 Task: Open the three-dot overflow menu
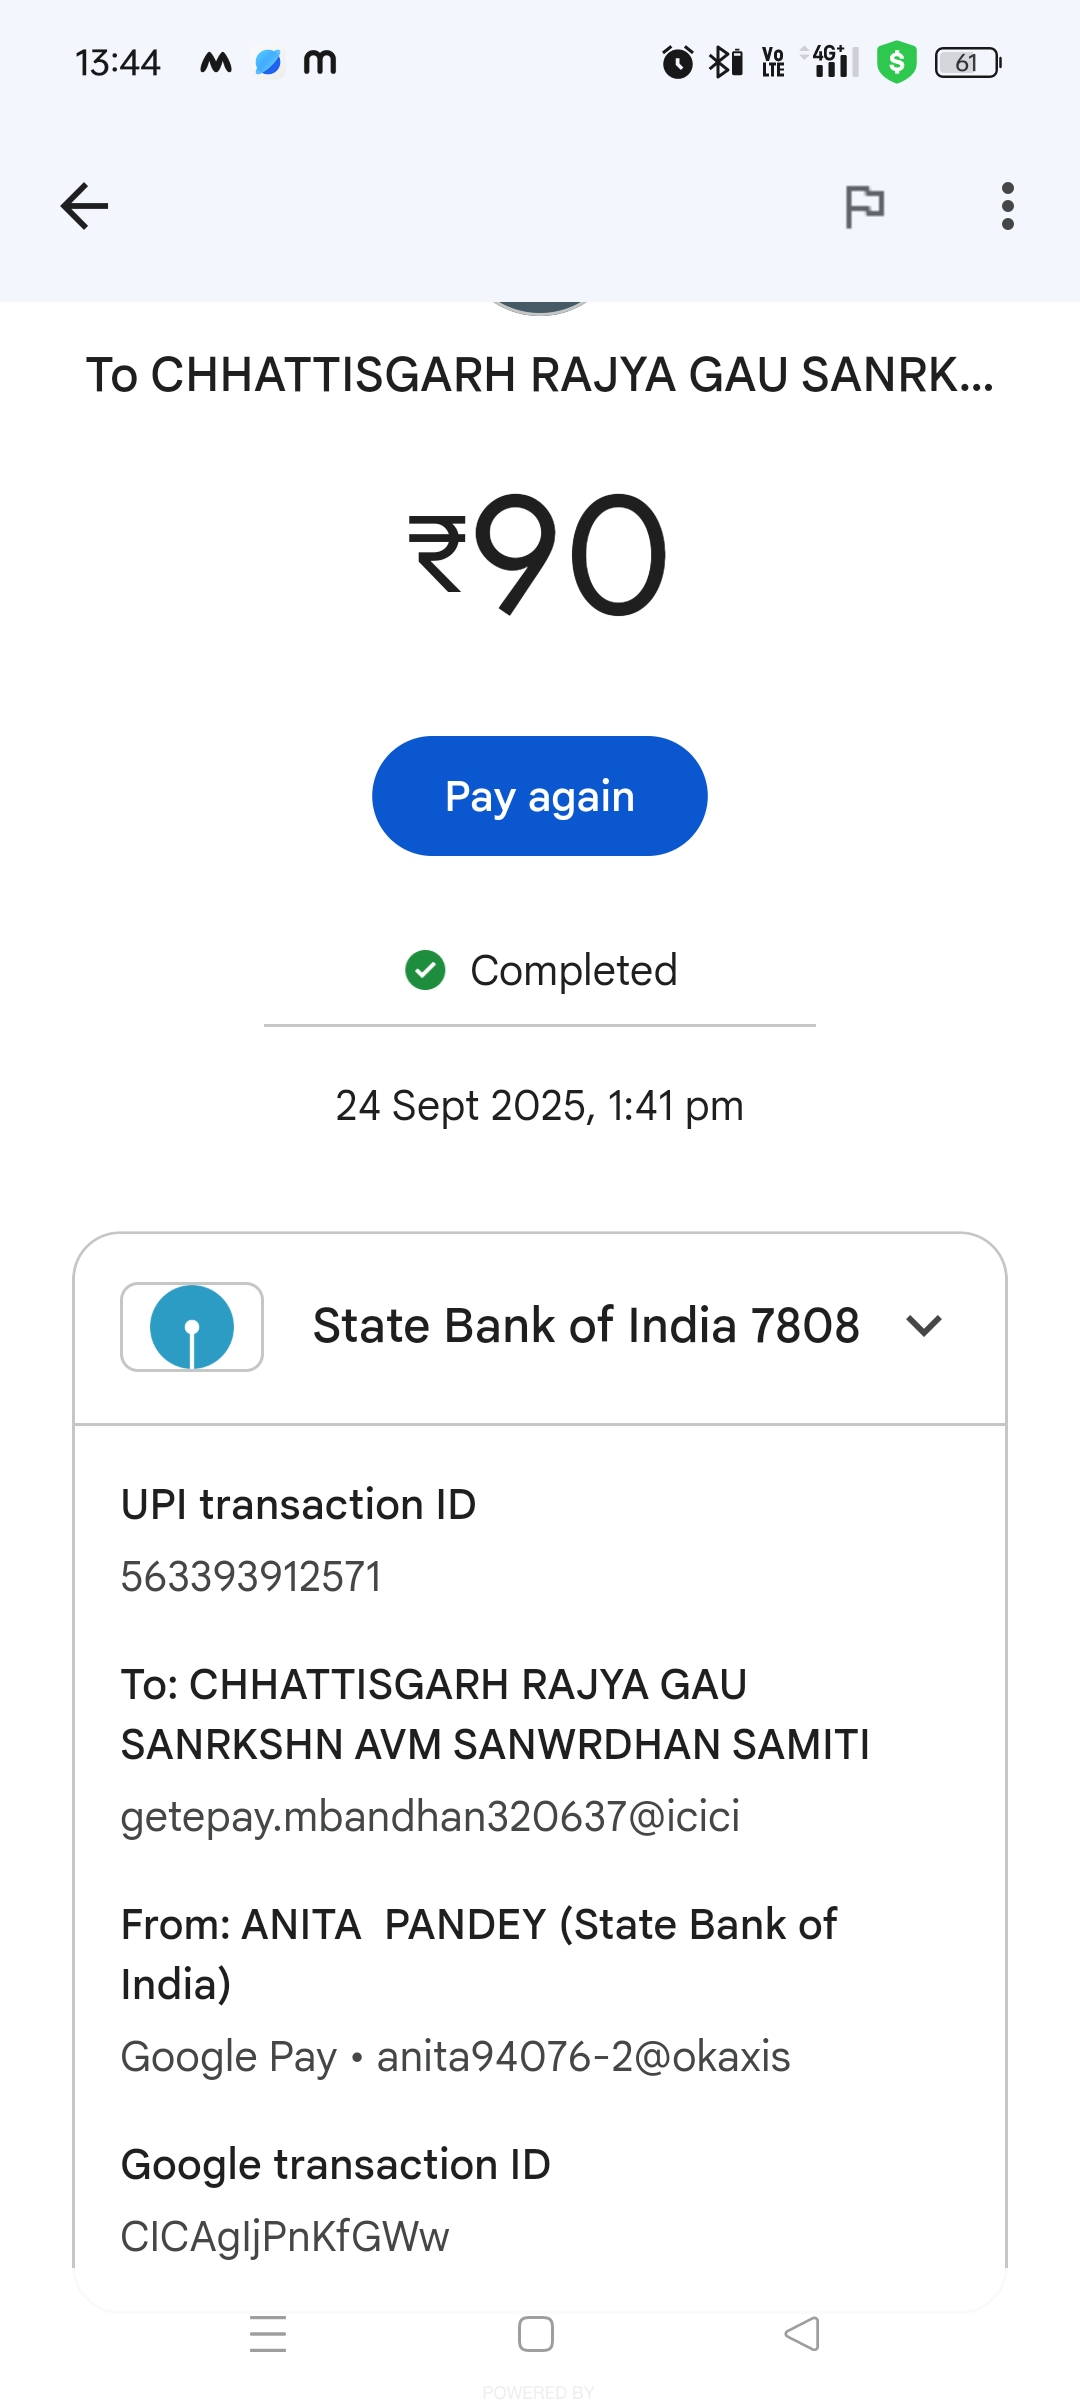coord(1007,206)
